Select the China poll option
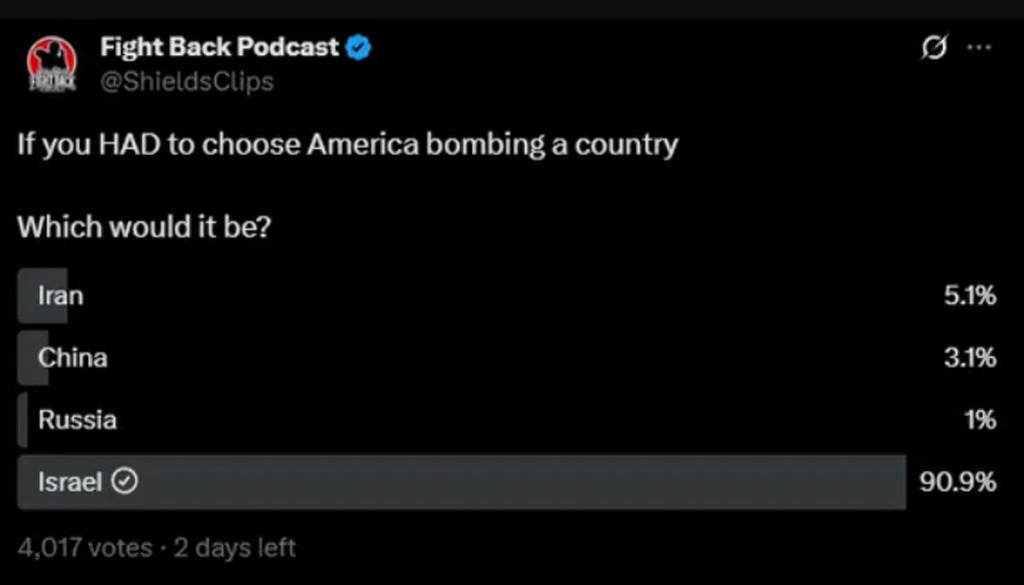1024x585 pixels. point(72,358)
